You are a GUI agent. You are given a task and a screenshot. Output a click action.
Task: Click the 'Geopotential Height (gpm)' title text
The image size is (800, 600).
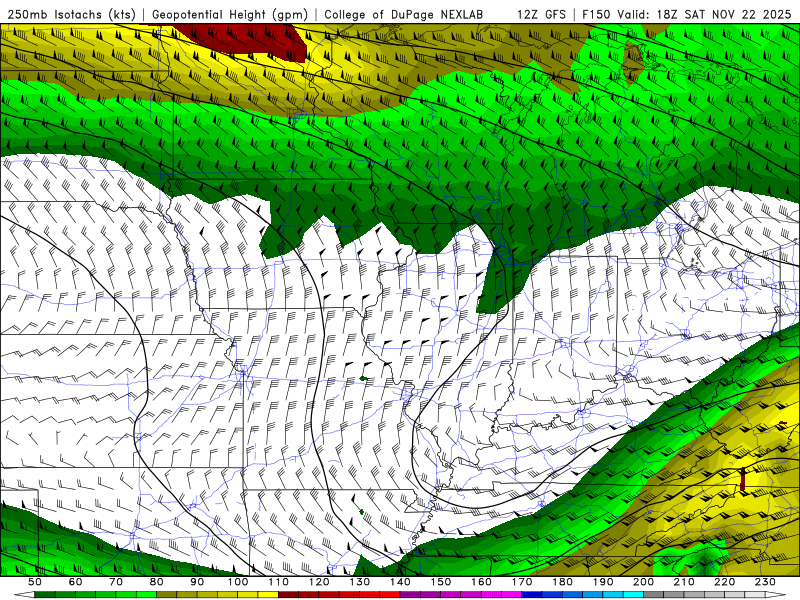click(230, 14)
